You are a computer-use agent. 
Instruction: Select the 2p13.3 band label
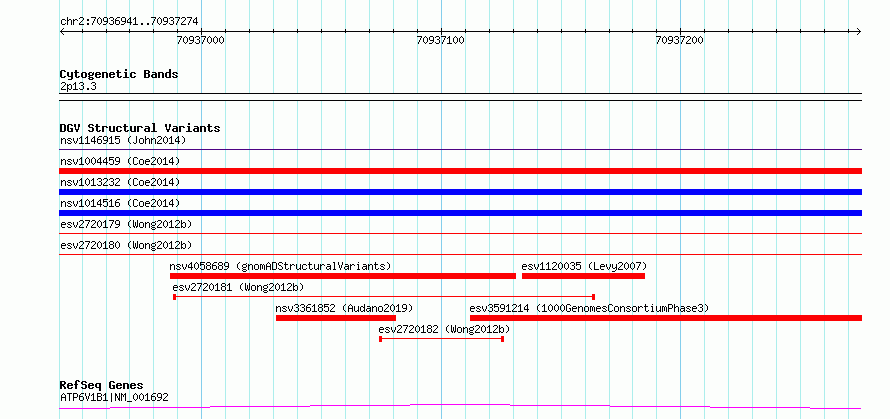pyautogui.click(x=78, y=86)
